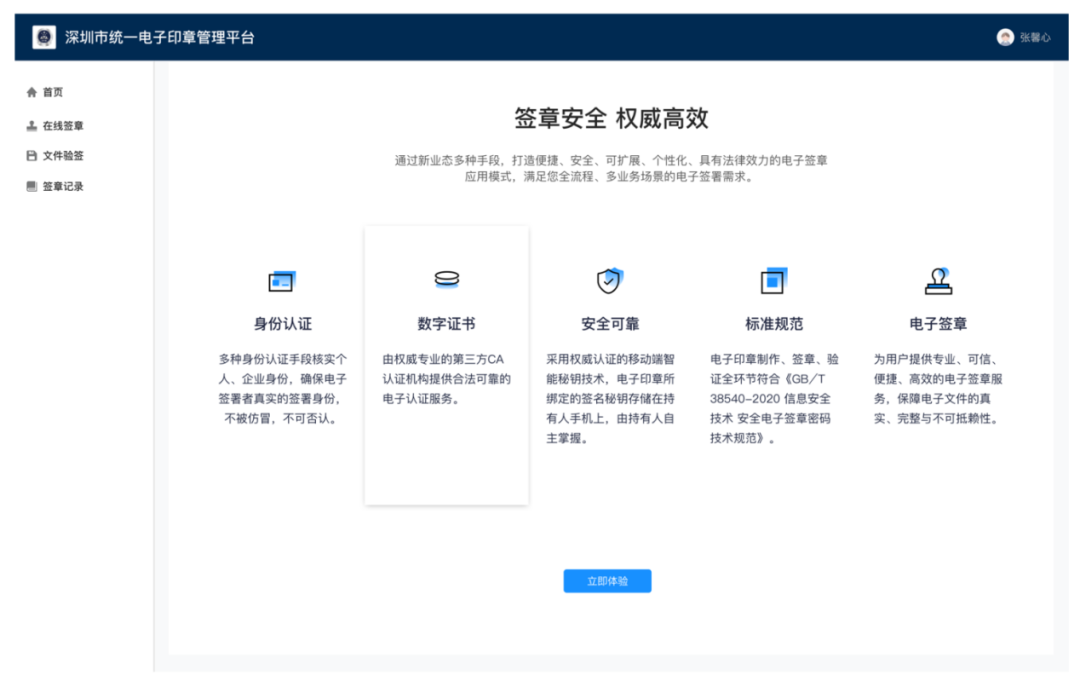Click description text under 身份认证
Viewport: 1080px width, 681px height.
(282, 389)
